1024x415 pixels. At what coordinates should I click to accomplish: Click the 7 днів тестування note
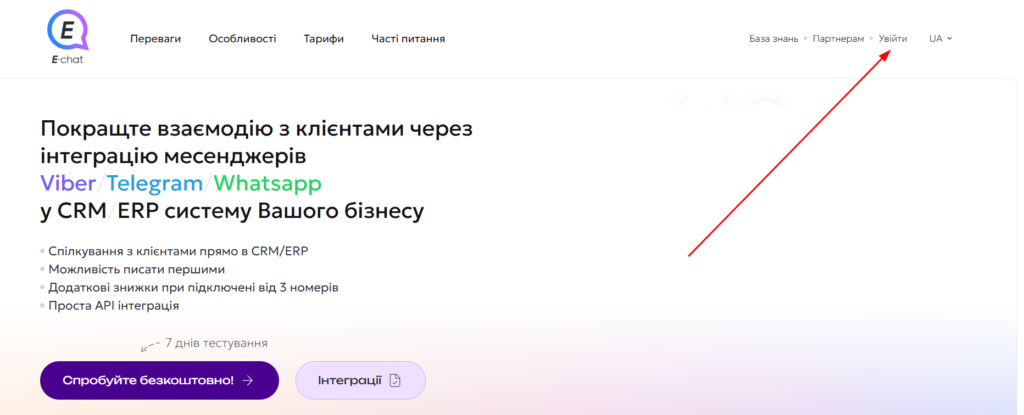pyautogui.click(x=216, y=343)
